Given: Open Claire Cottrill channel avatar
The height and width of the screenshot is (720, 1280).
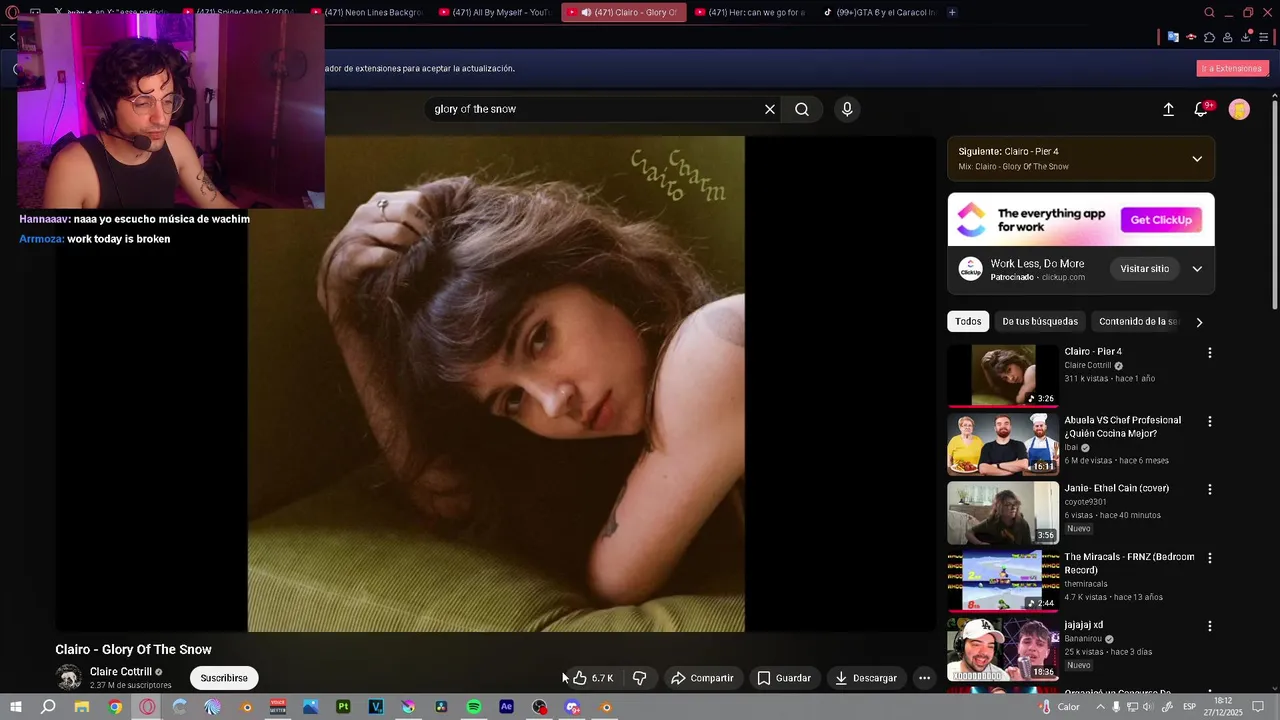Looking at the screenshot, I should [x=69, y=677].
